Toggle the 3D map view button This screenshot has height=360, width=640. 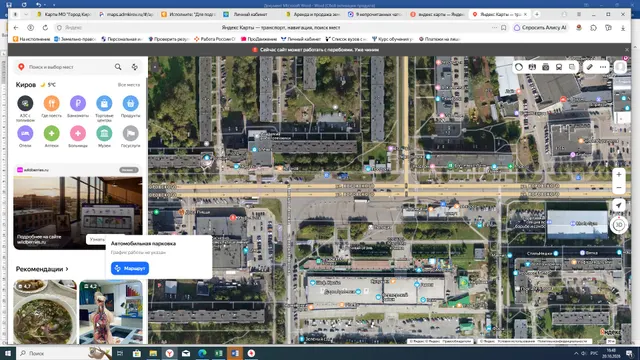(x=619, y=225)
